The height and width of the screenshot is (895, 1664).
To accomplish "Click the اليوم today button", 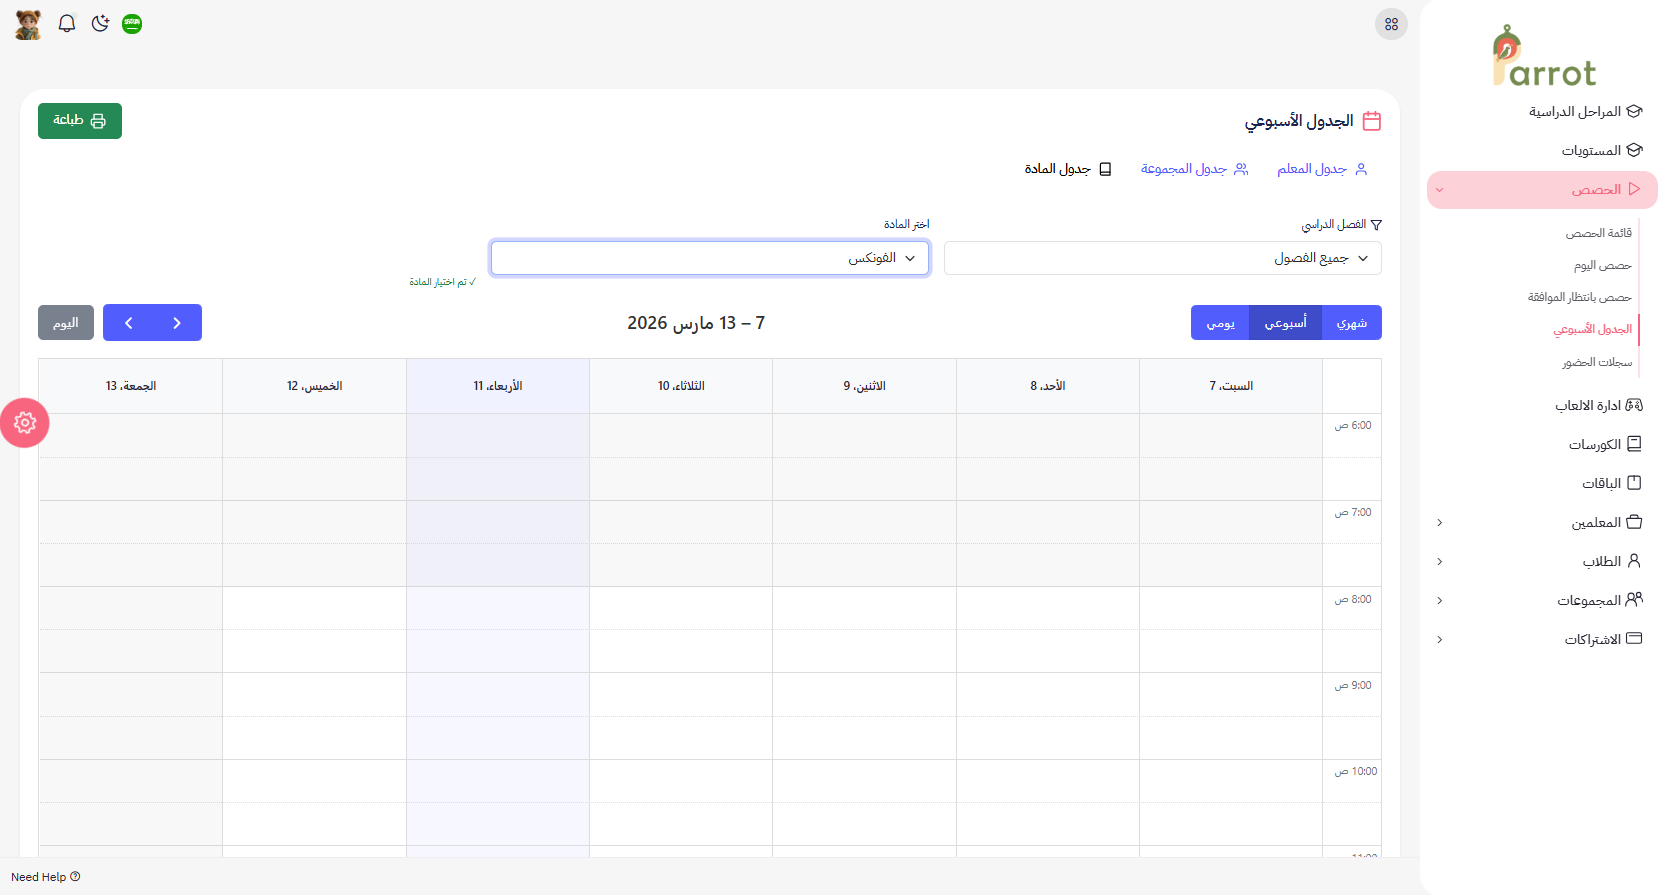I will [x=66, y=323].
